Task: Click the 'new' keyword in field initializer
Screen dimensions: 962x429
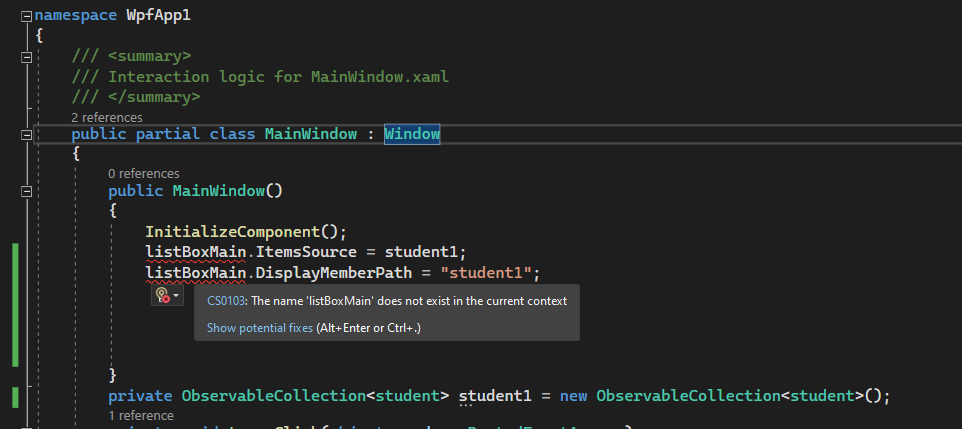Action: (573, 396)
